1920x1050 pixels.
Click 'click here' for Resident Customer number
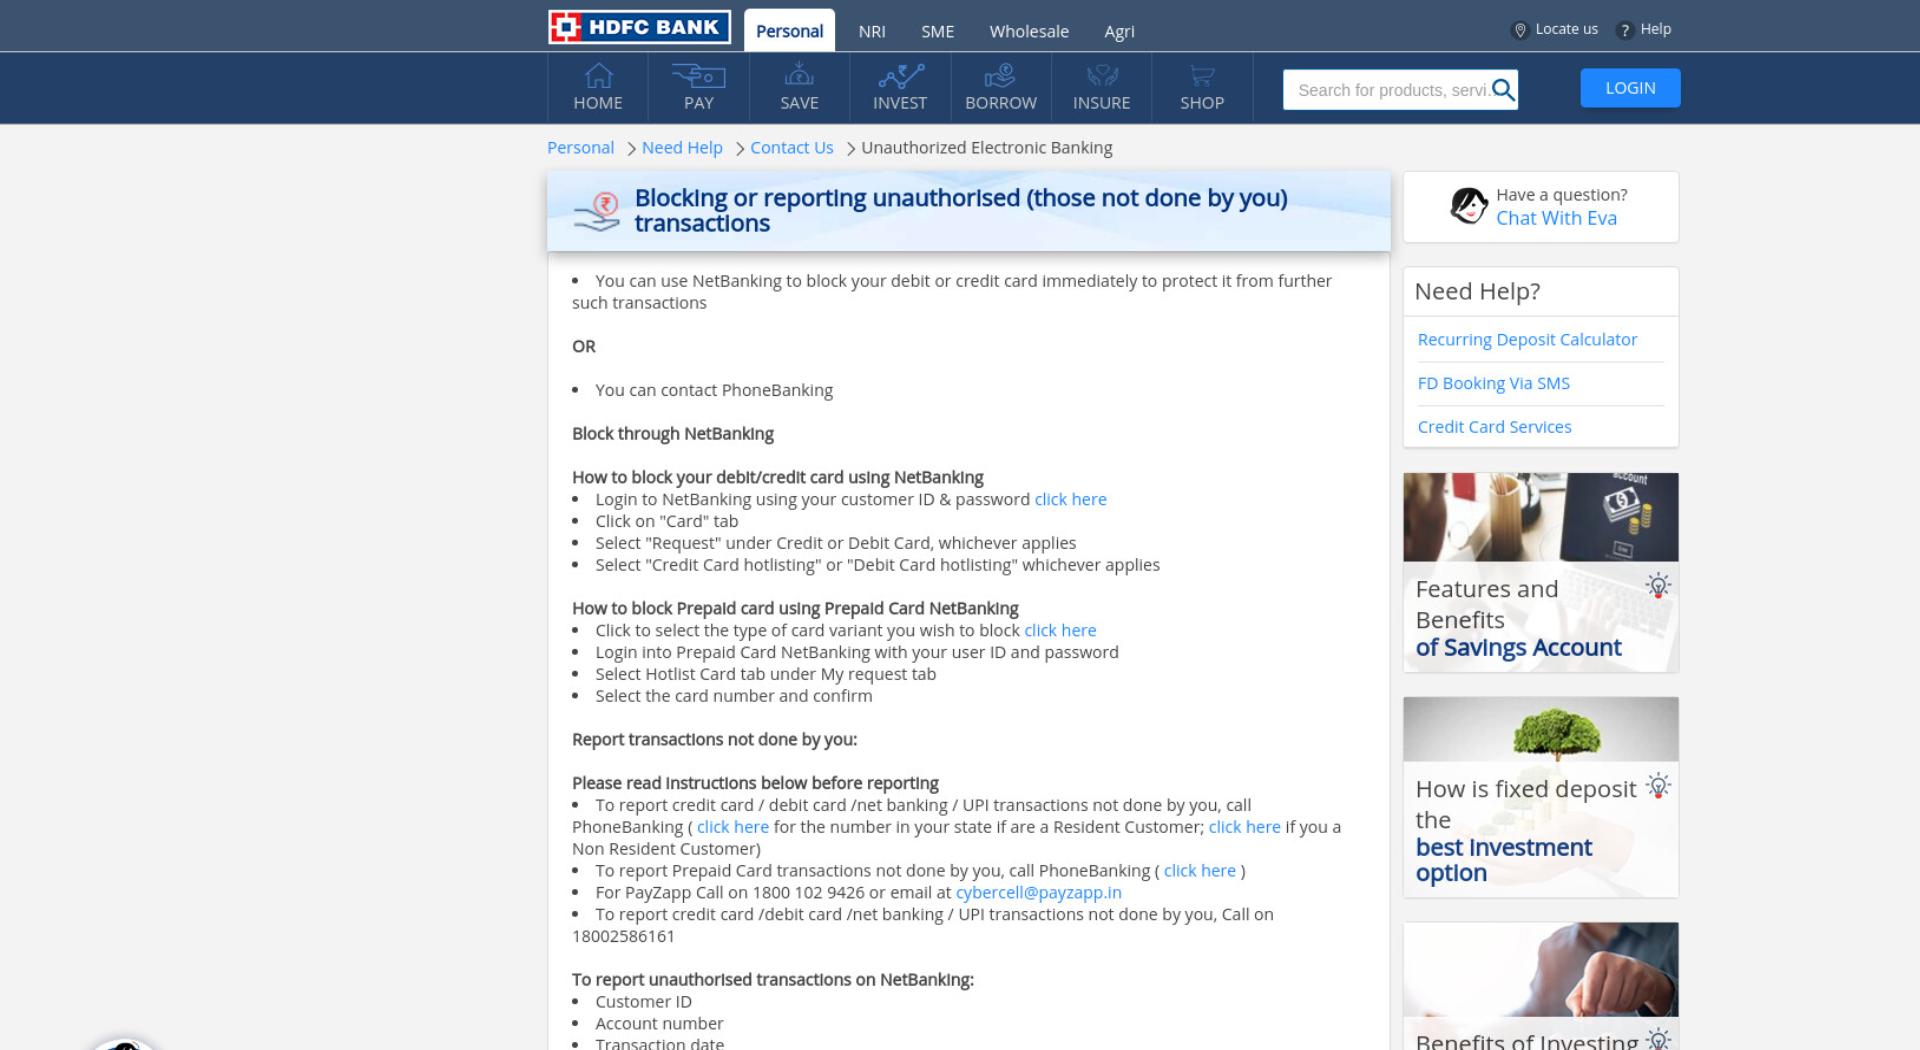pyautogui.click(x=733, y=827)
